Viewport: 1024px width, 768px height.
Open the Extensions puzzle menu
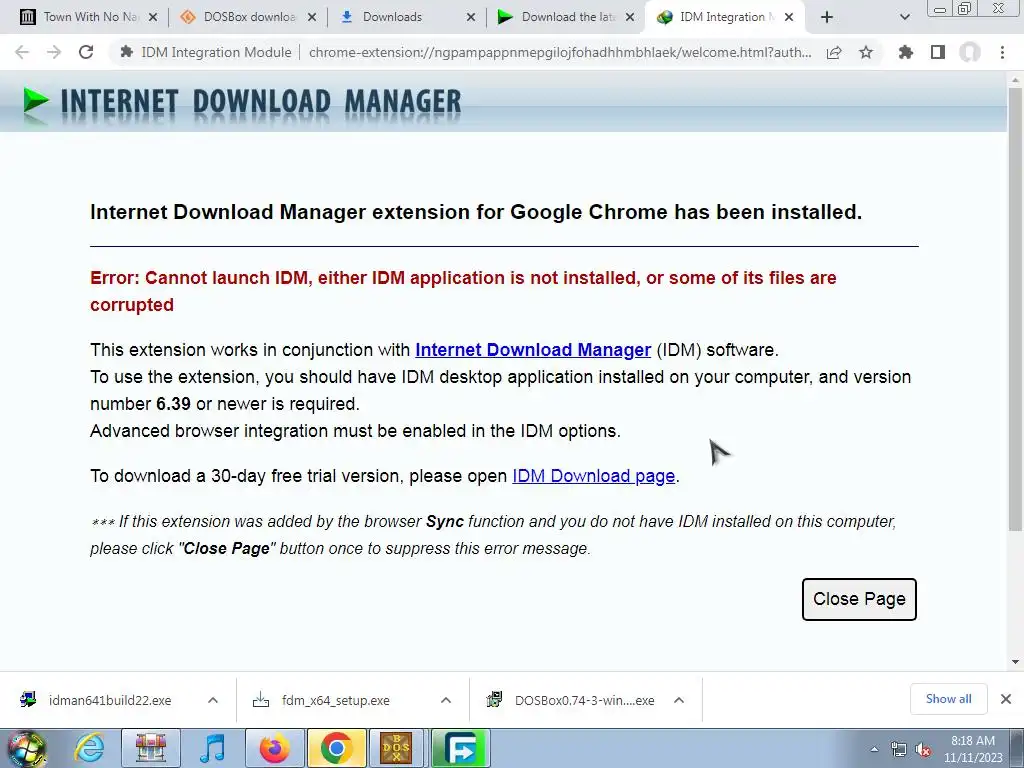(x=906, y=52)
